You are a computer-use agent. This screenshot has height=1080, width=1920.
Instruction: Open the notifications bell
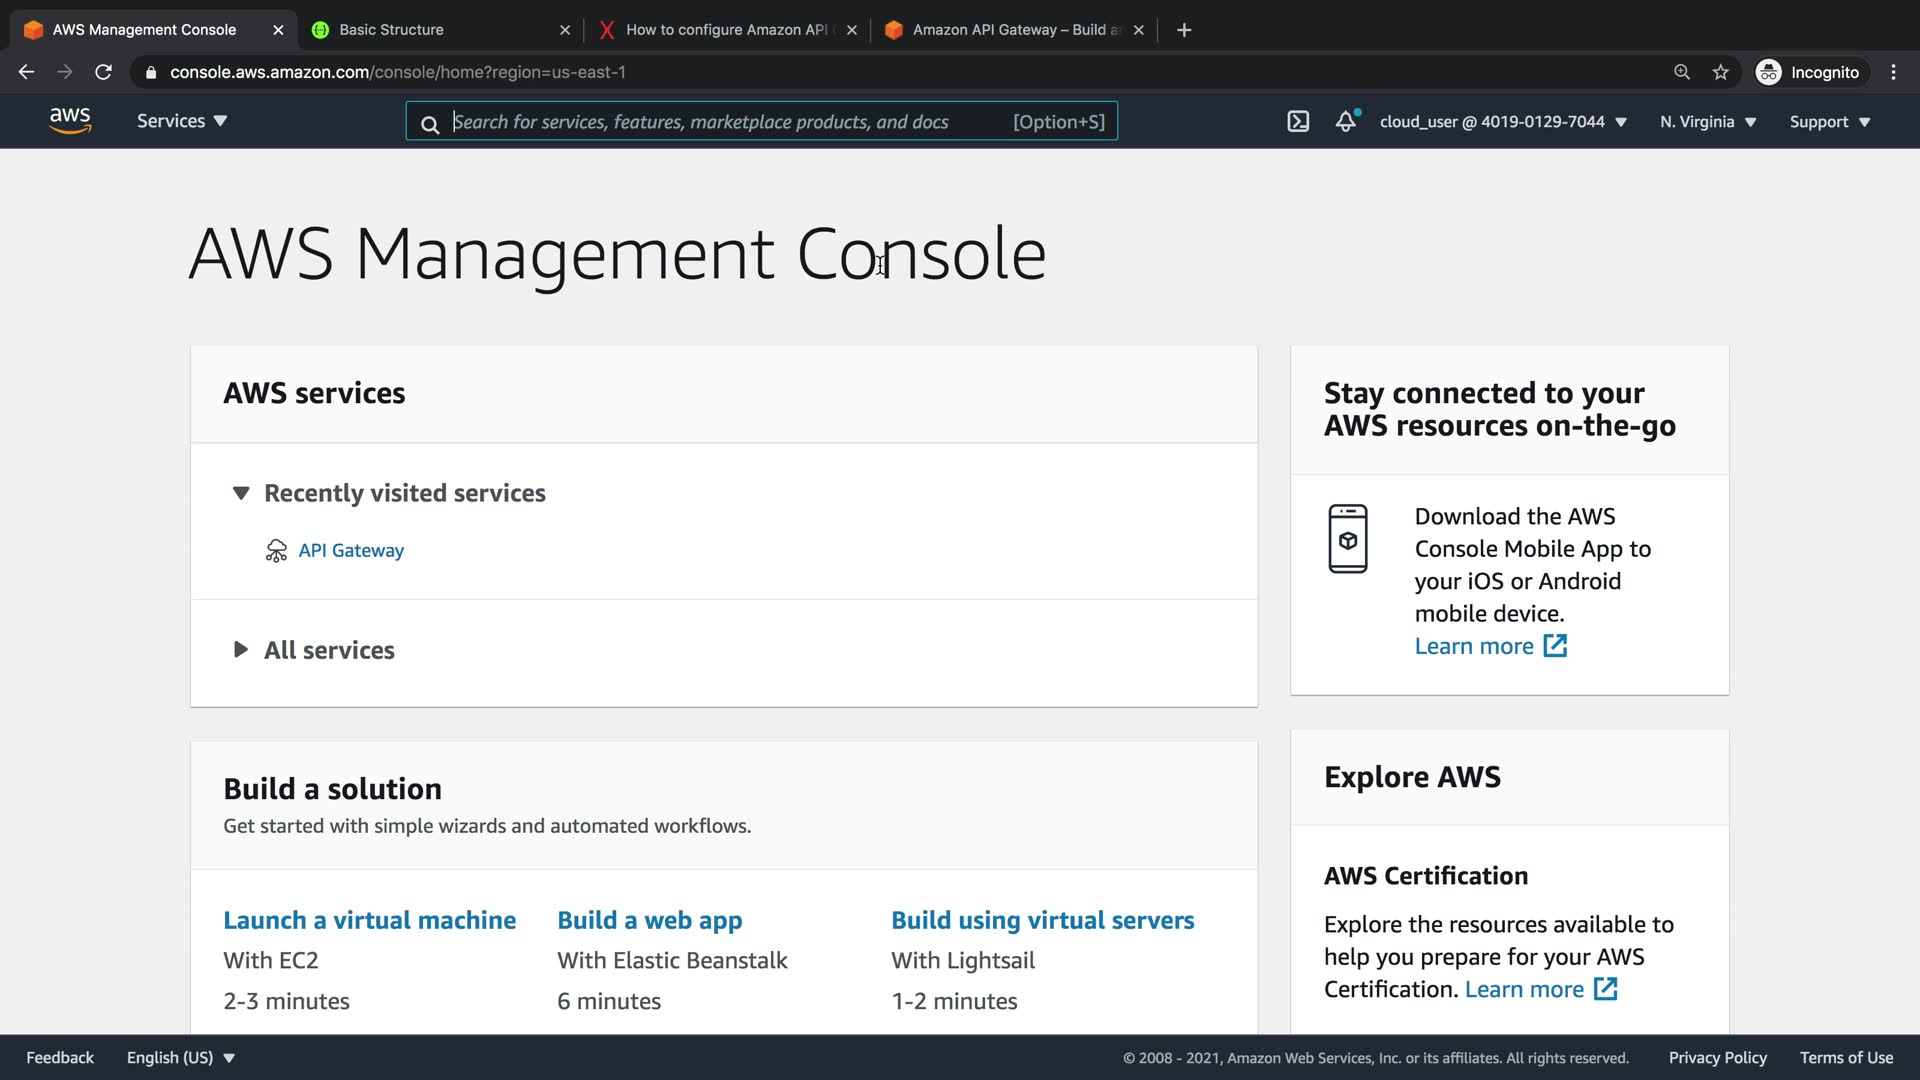[x=1346, y=122]
